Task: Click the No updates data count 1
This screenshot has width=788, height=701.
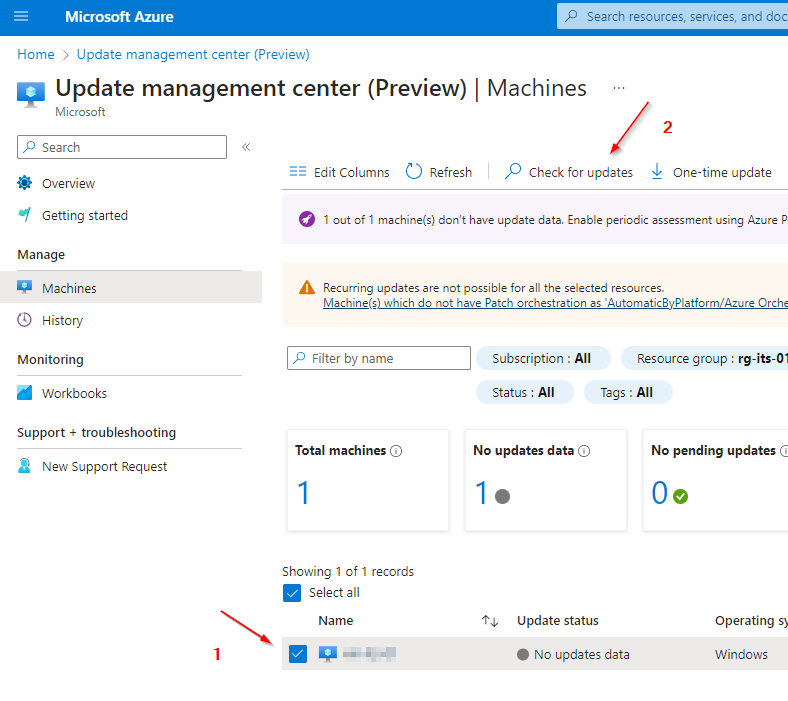Action: click(481, 493)
